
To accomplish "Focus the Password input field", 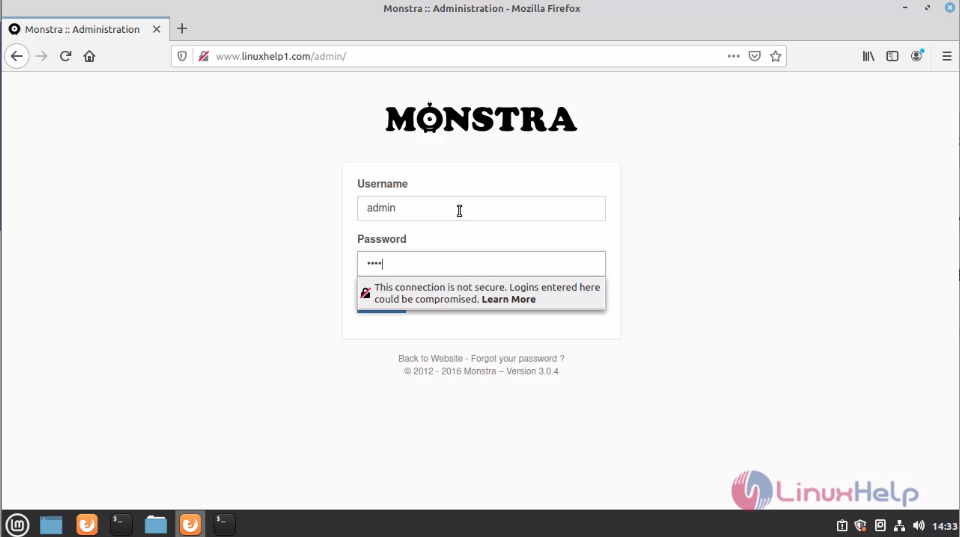I will [x=481, y=263].
